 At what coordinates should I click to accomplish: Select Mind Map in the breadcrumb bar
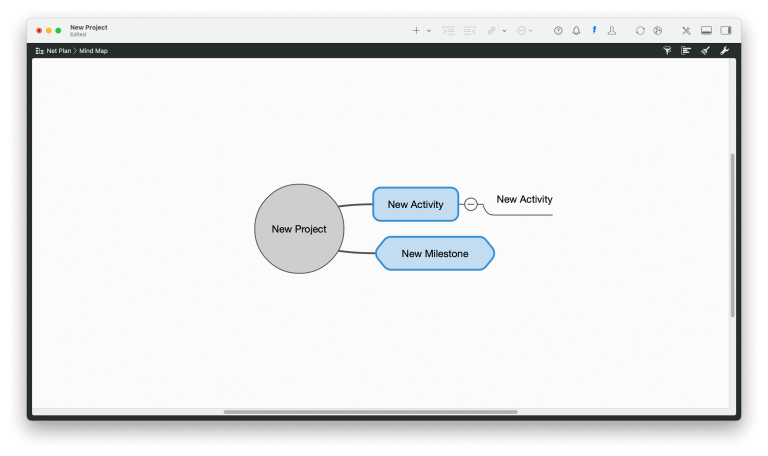(x=93, y=50)
